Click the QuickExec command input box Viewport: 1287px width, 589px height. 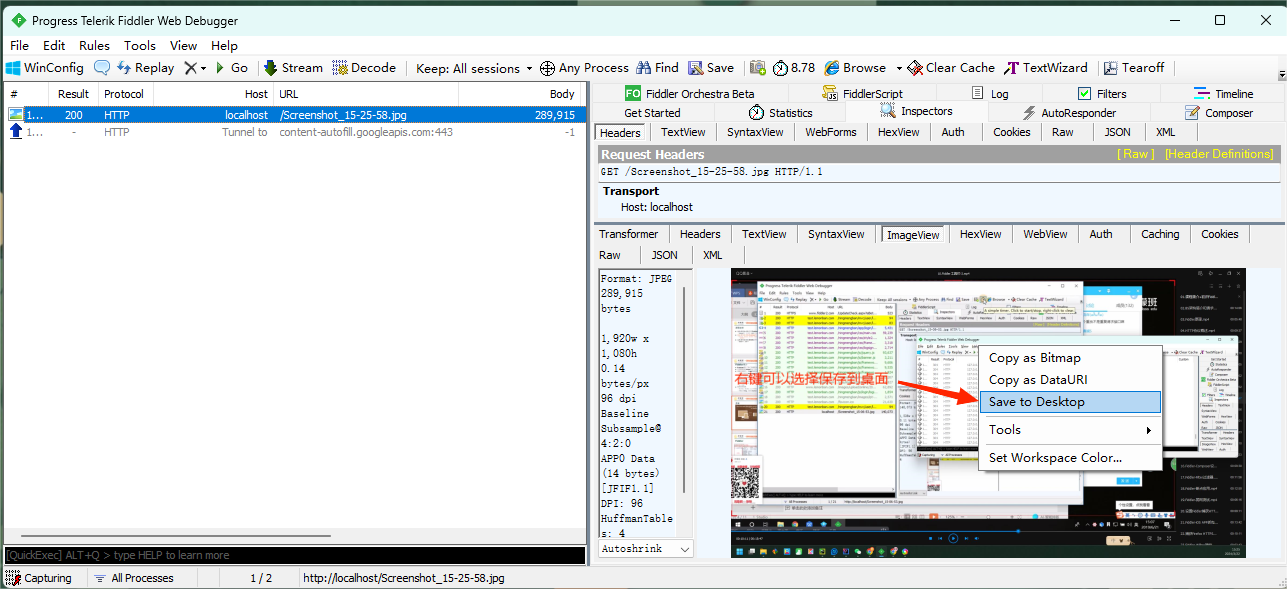pos(294,555)
